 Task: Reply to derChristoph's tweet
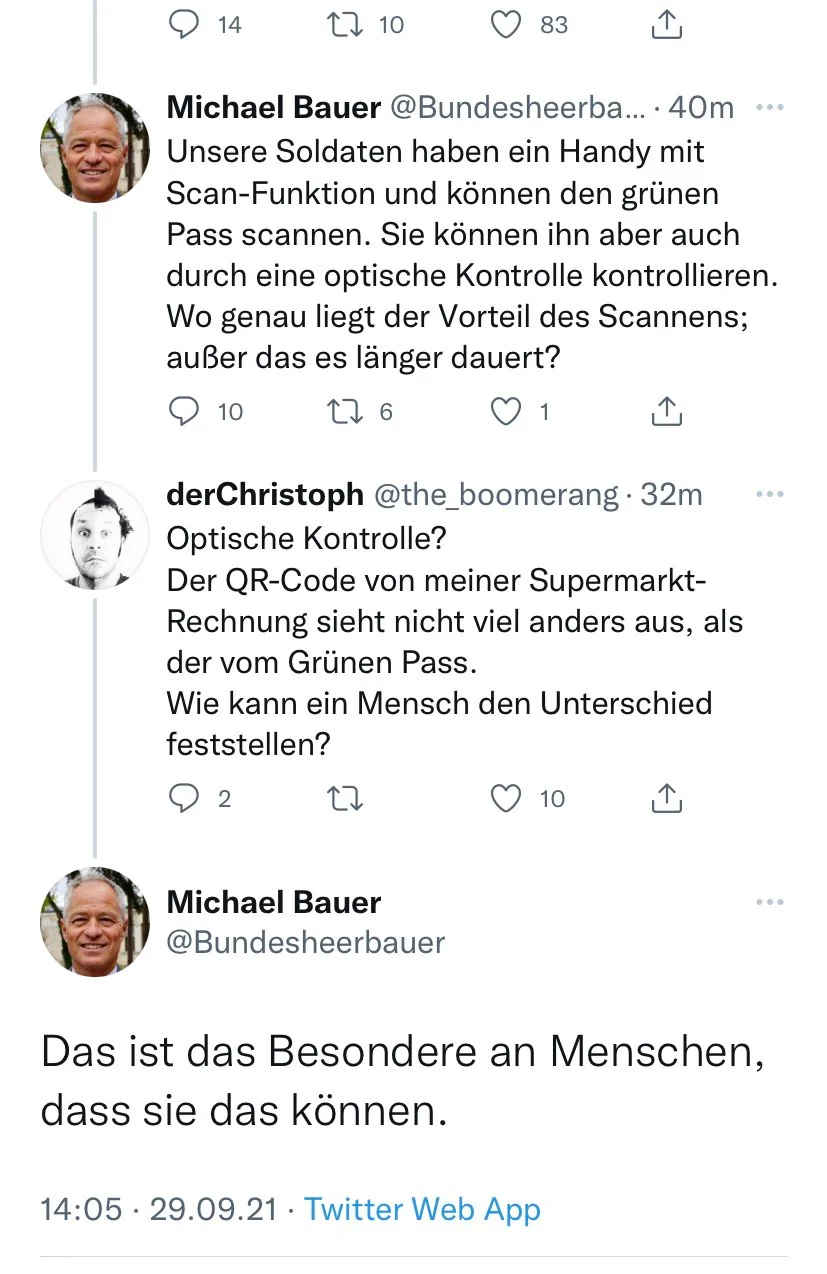pos(184,797)
